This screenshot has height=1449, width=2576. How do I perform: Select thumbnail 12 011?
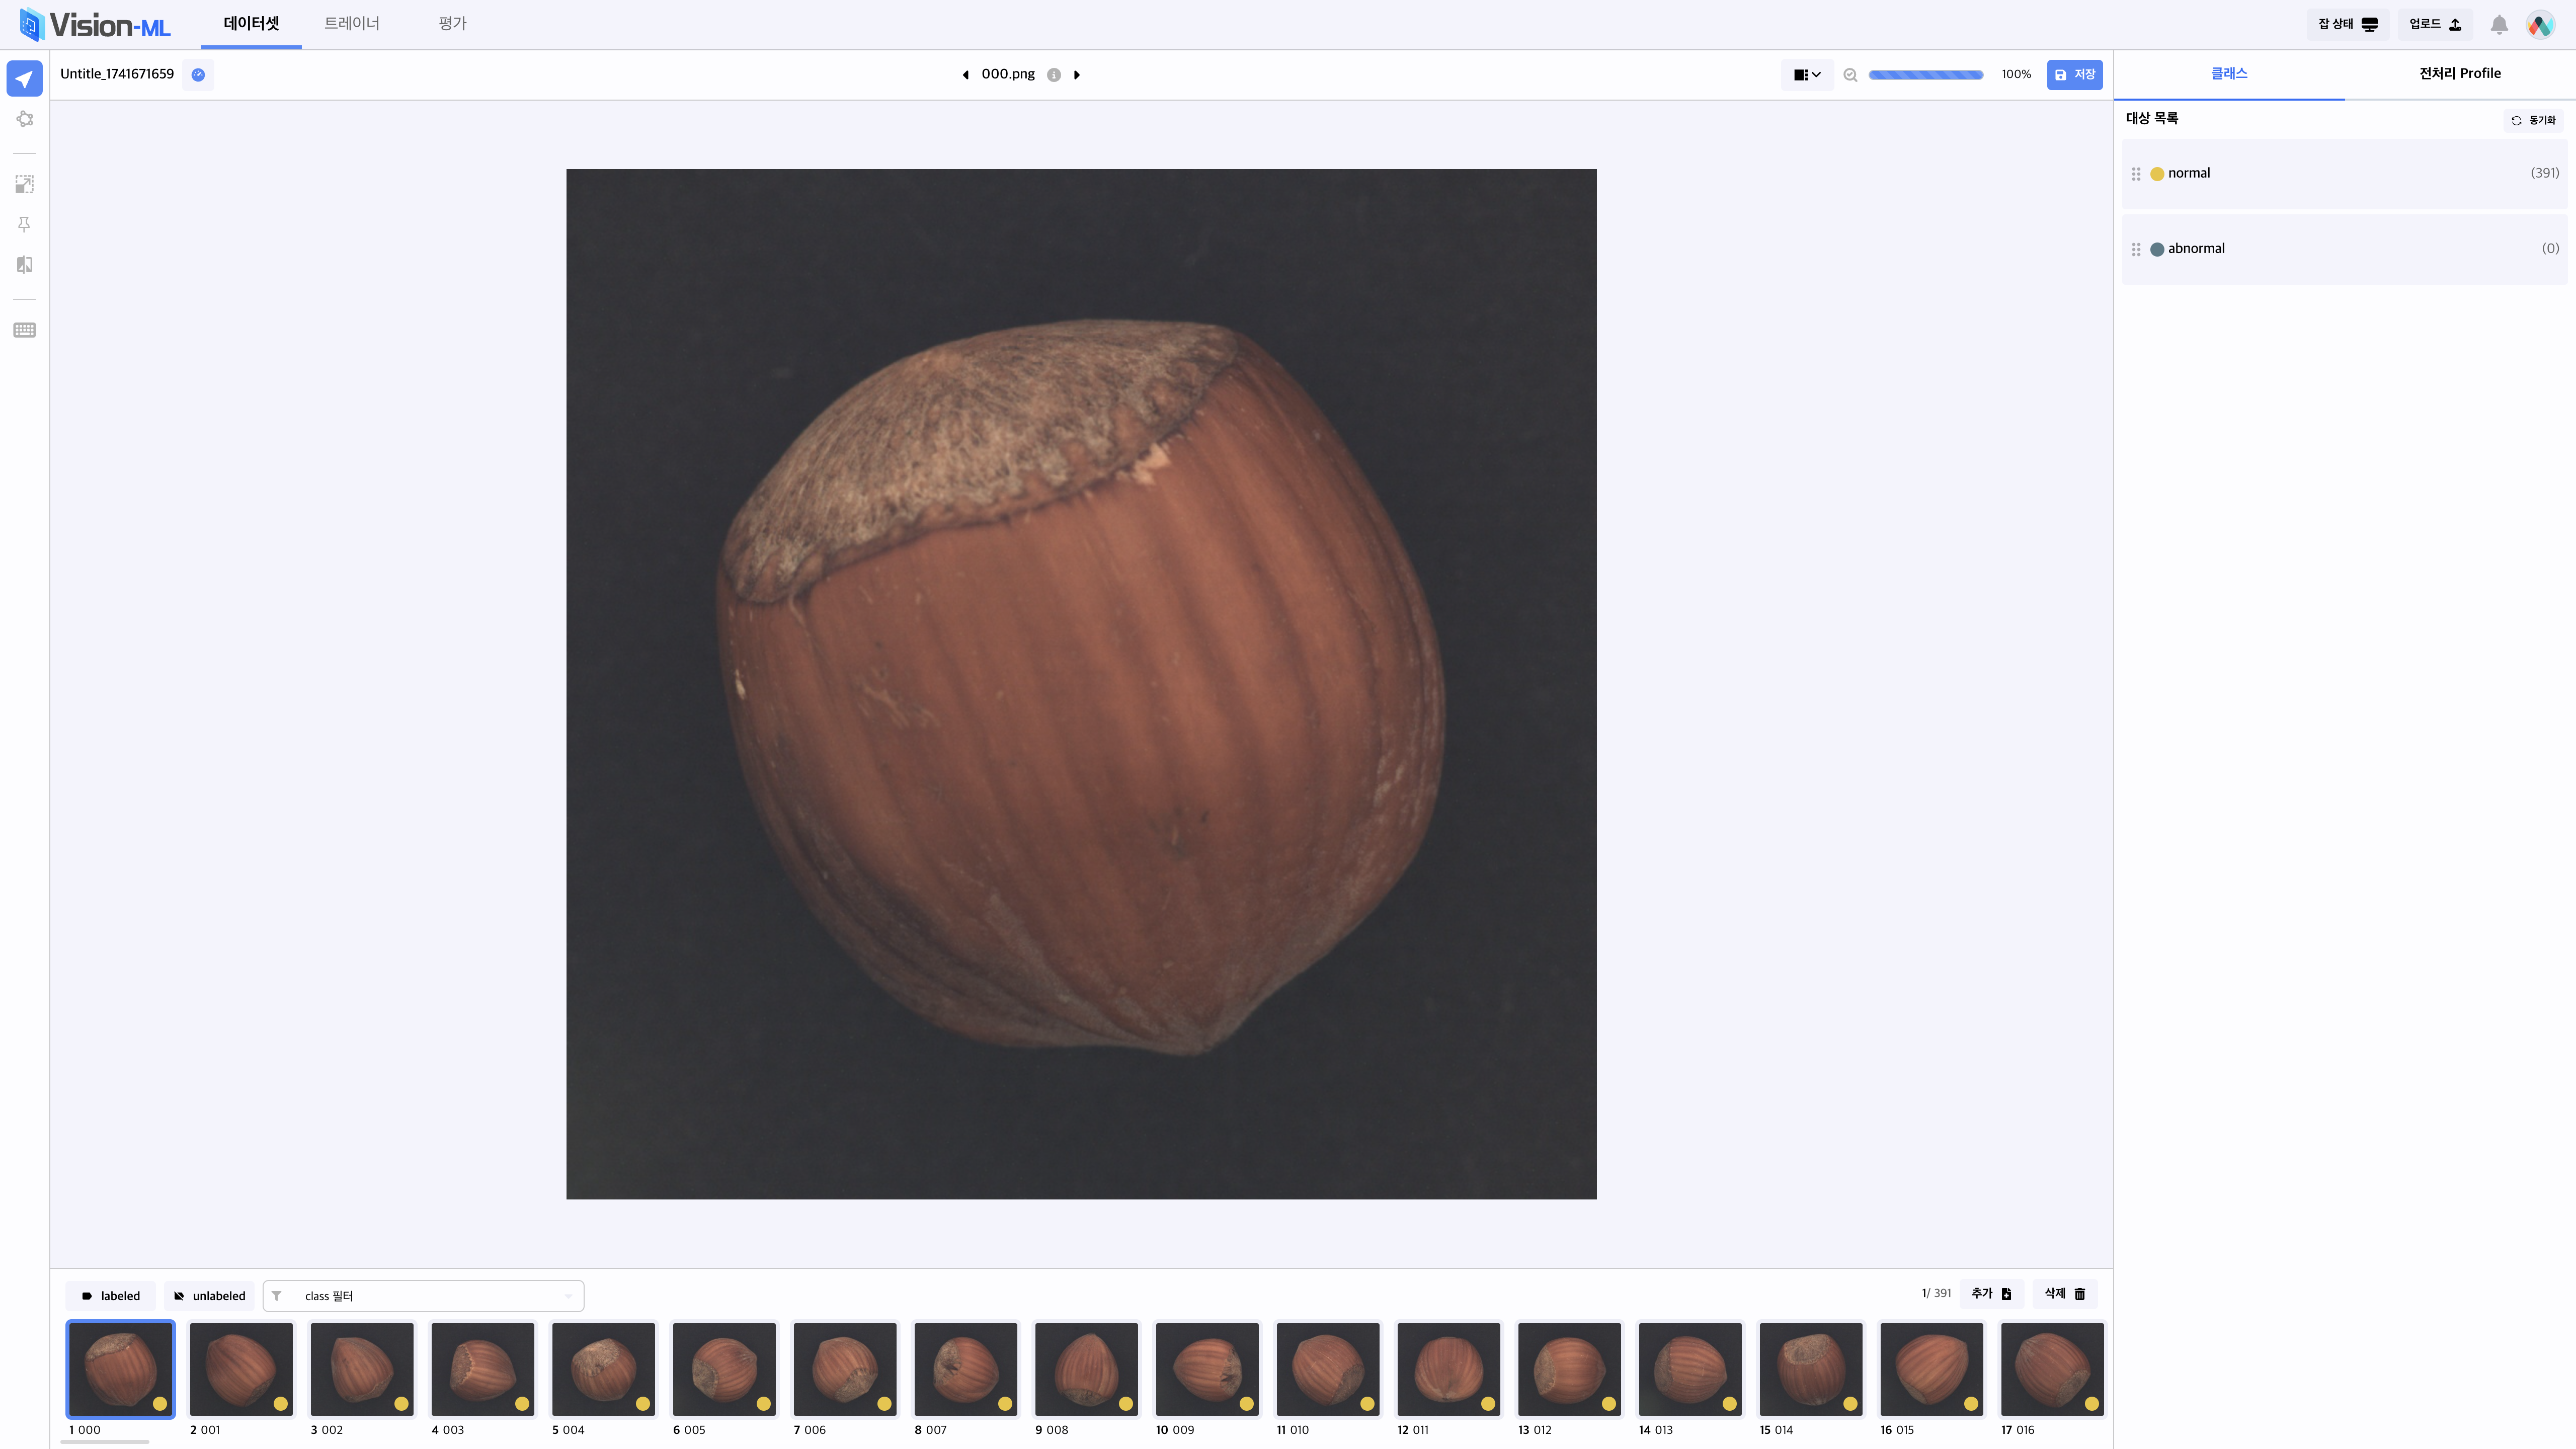coord(1449,1369)
